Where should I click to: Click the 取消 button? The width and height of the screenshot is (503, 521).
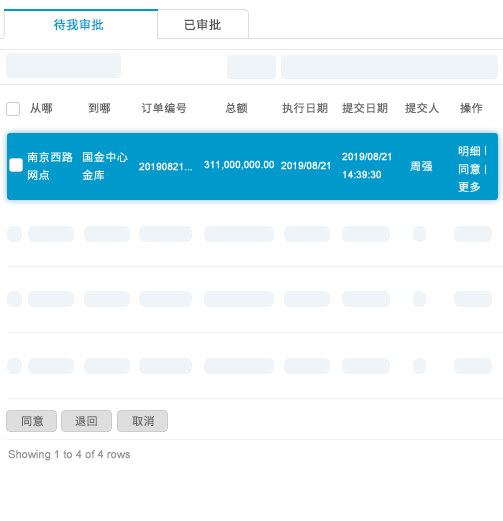click(142, 421)
